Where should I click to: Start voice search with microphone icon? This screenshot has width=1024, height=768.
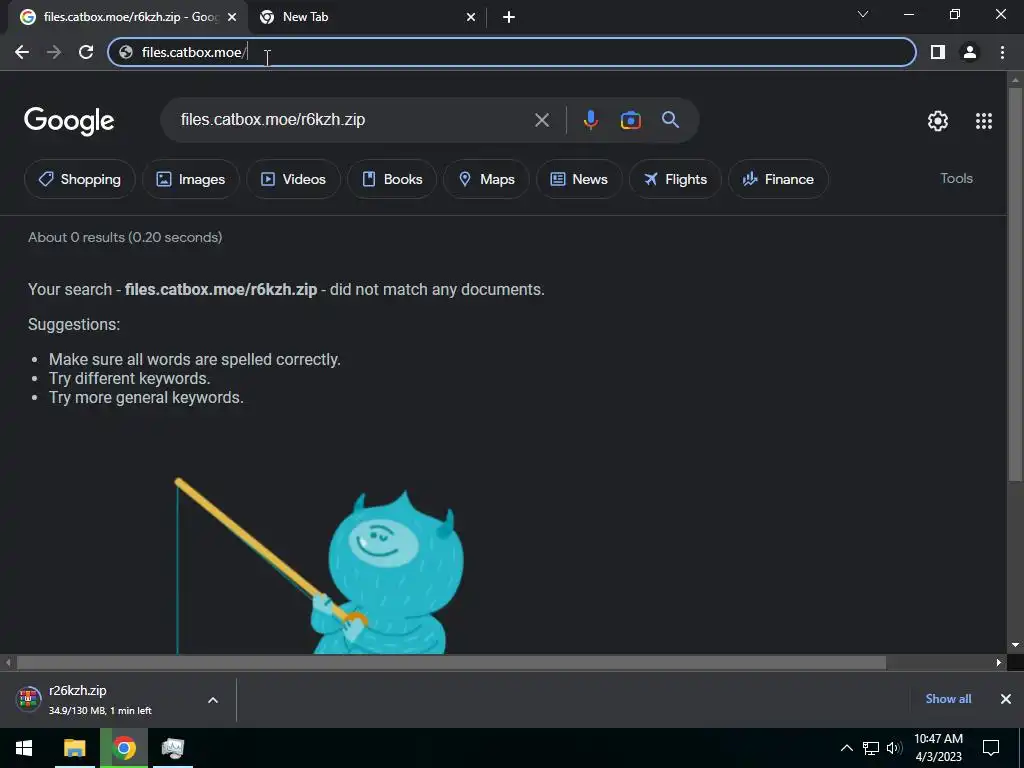590,120
